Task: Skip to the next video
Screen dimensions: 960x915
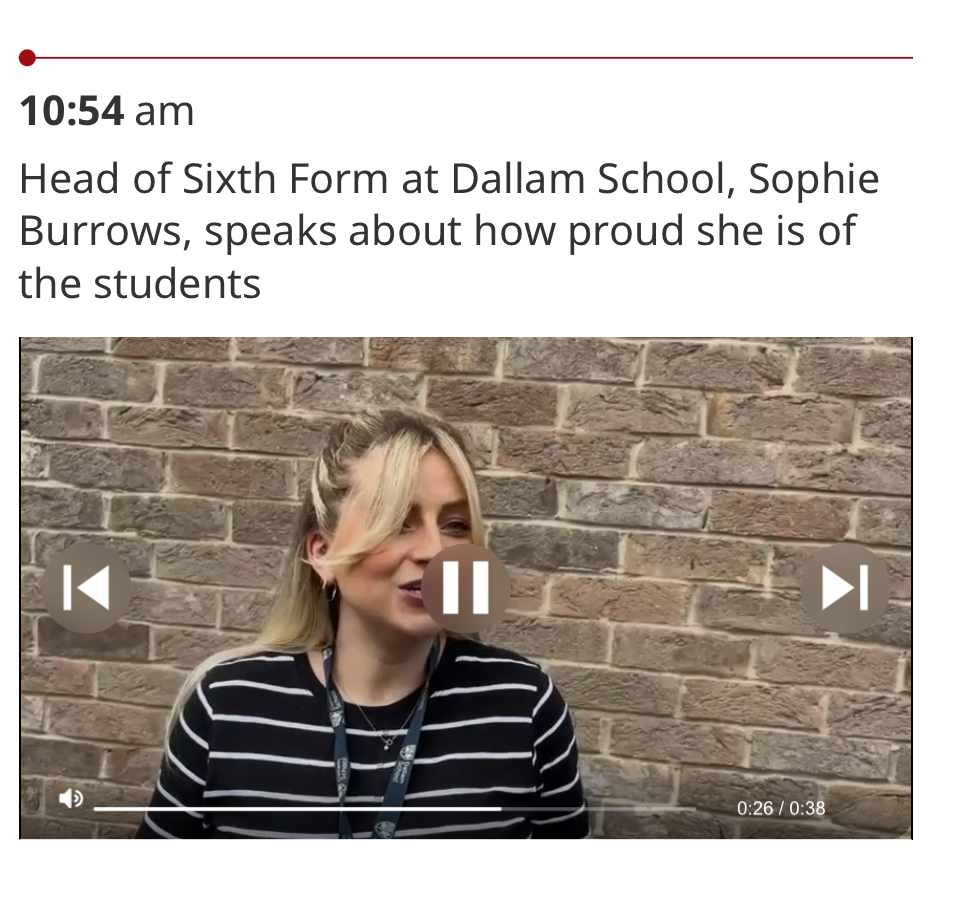Action: point(845,588)
